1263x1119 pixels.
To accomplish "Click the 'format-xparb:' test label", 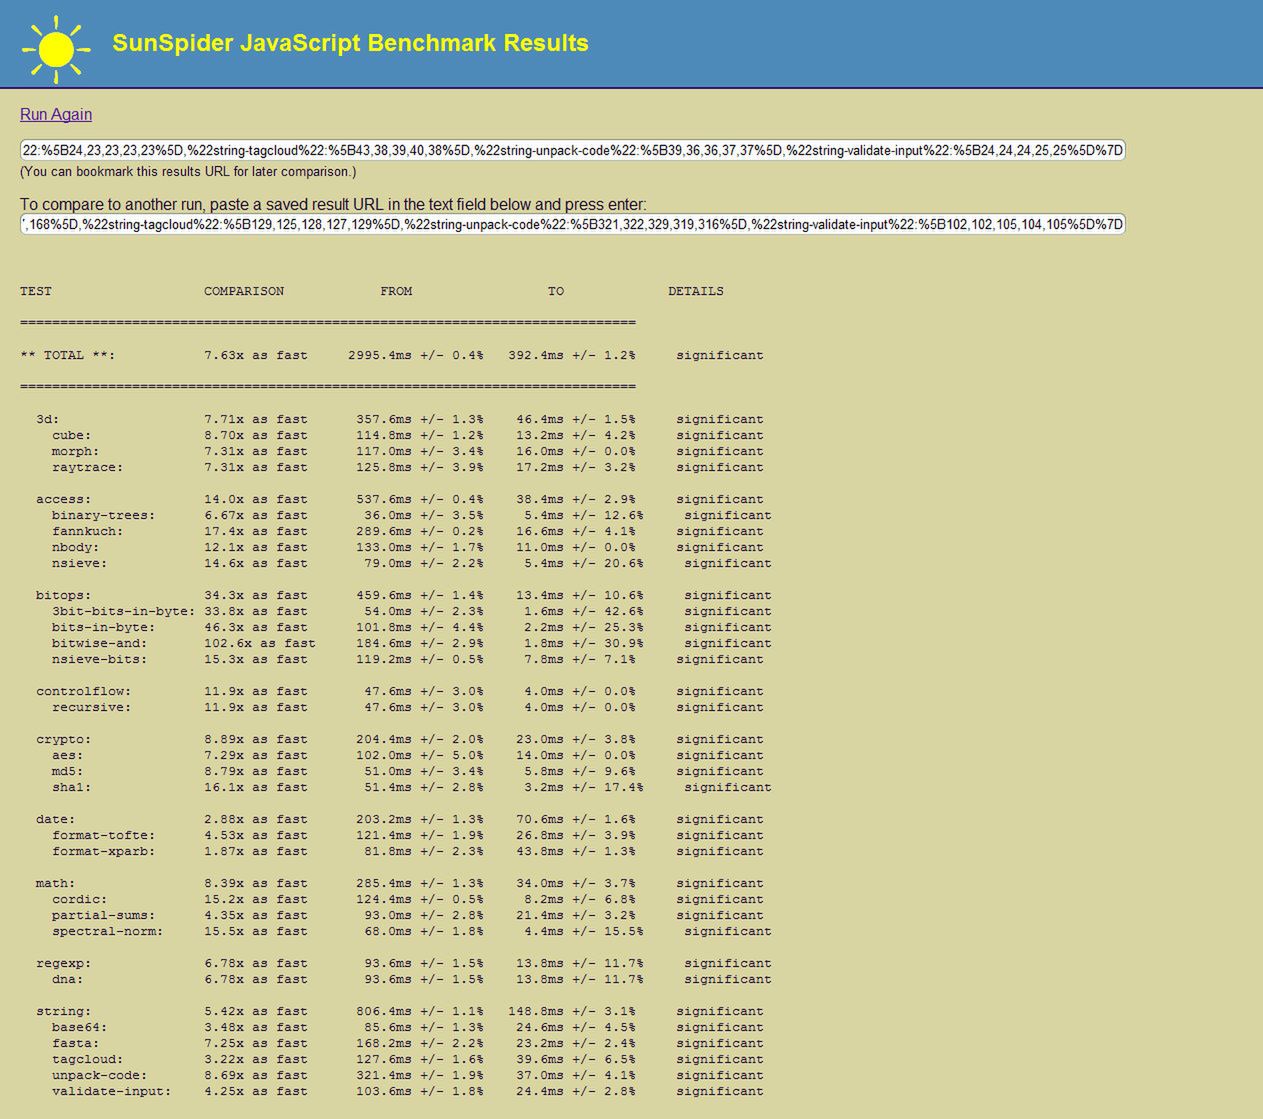I will click(104, 852).
